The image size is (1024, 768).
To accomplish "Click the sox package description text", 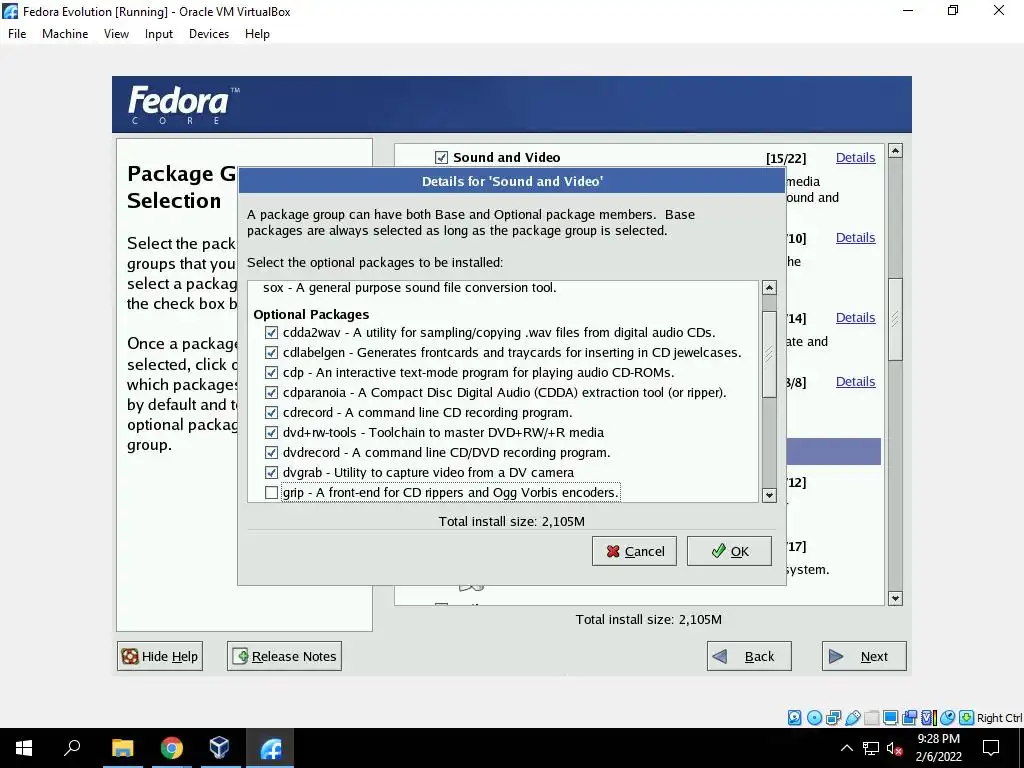I will tap(409, 287).
